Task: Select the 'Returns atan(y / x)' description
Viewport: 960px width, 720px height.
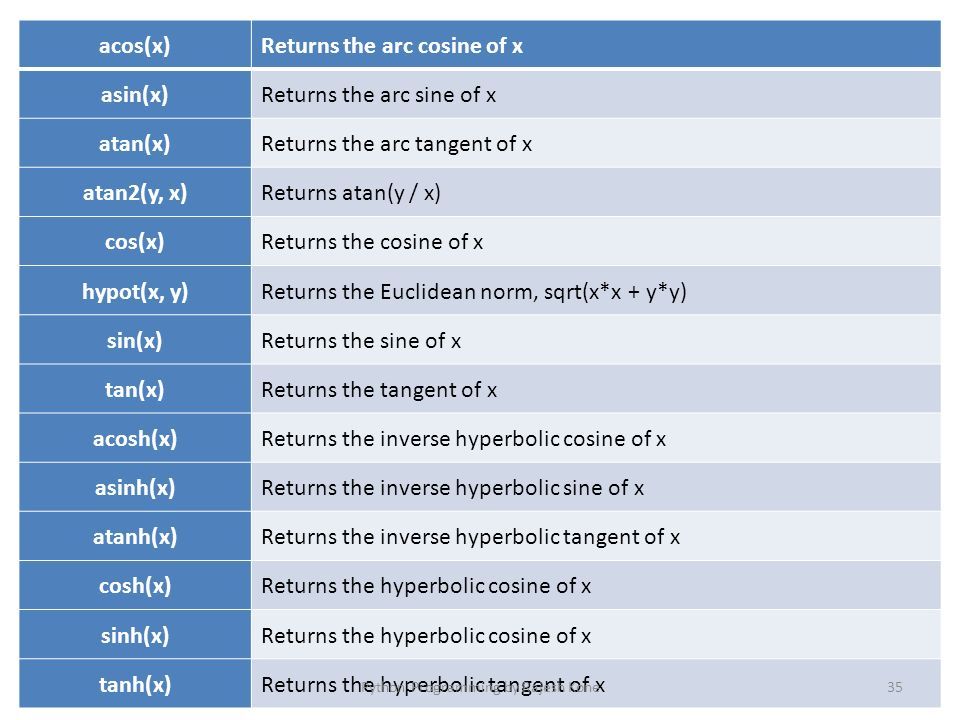Action: (351, 193)
